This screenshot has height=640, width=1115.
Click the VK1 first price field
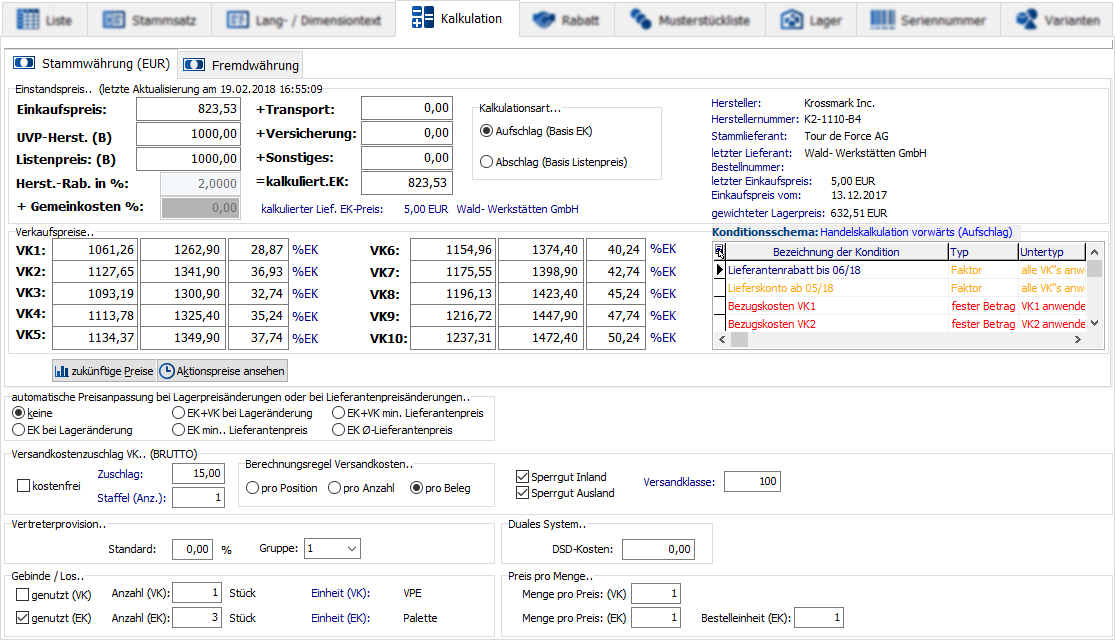(95, 250)
